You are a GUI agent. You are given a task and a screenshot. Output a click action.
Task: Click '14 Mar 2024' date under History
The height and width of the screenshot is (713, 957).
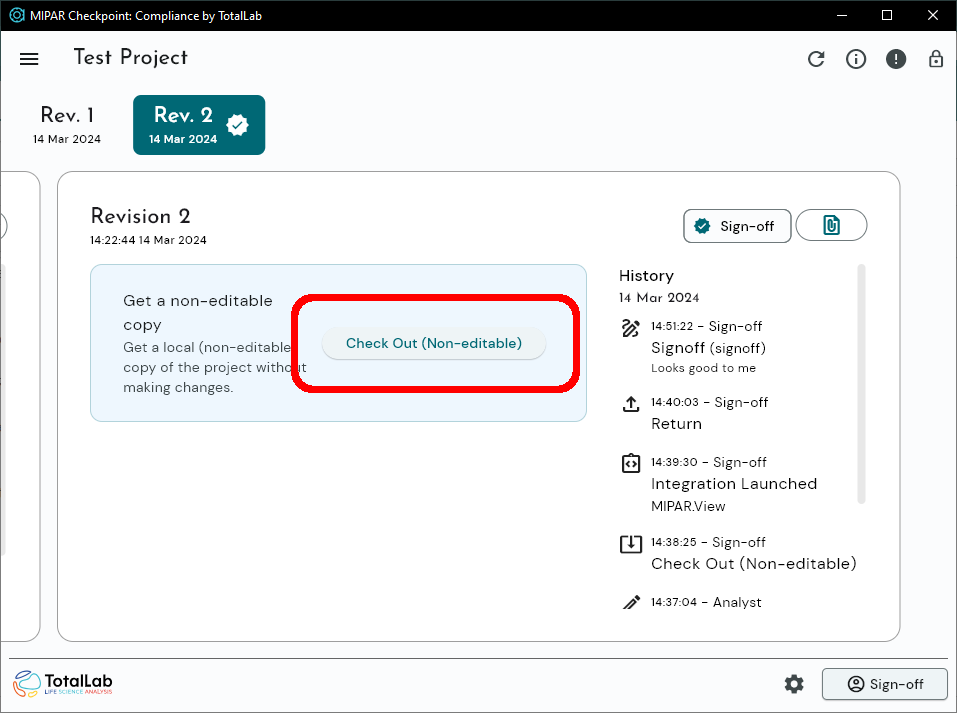tap(659, 298)
